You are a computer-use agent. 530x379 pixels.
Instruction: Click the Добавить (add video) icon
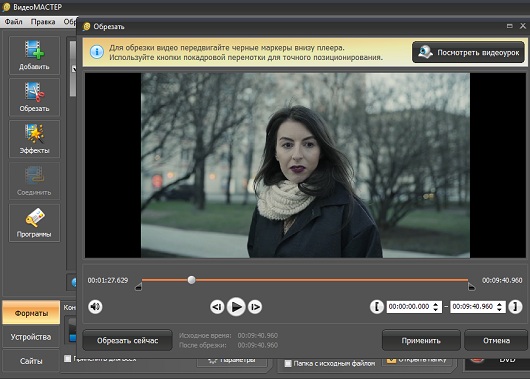pos(34,55)
